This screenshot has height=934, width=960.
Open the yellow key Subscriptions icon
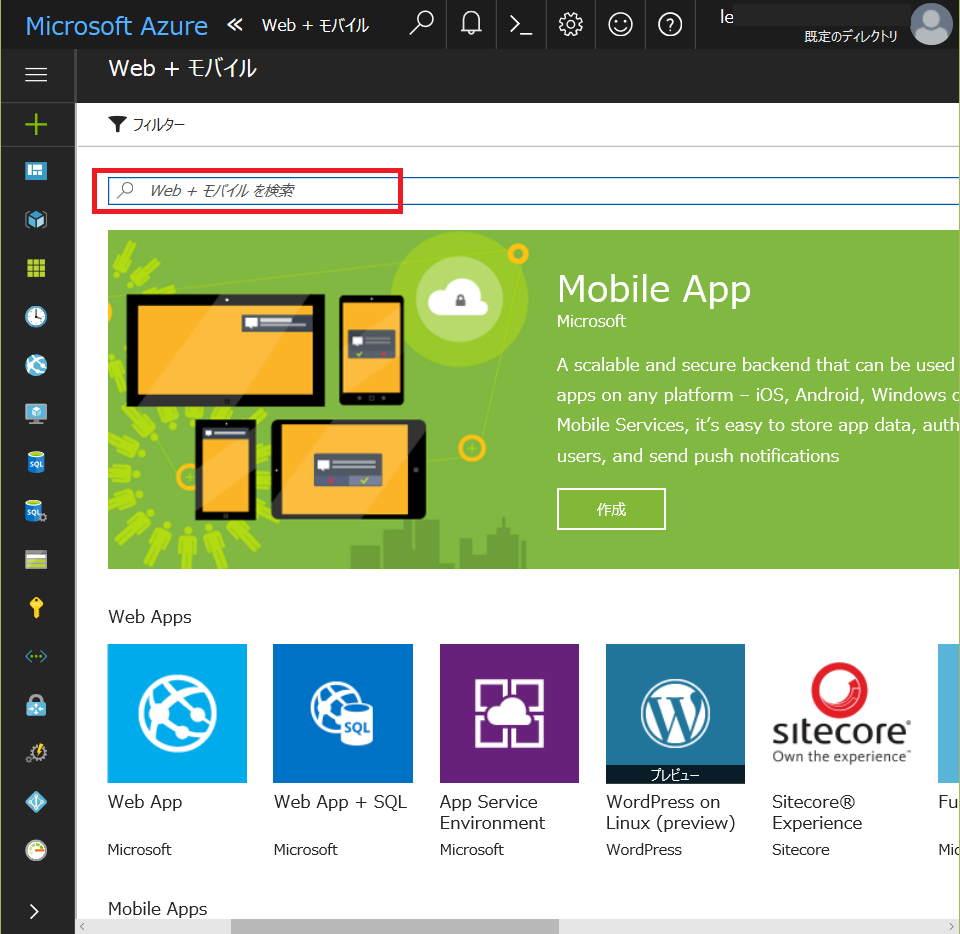coord(36,608)
